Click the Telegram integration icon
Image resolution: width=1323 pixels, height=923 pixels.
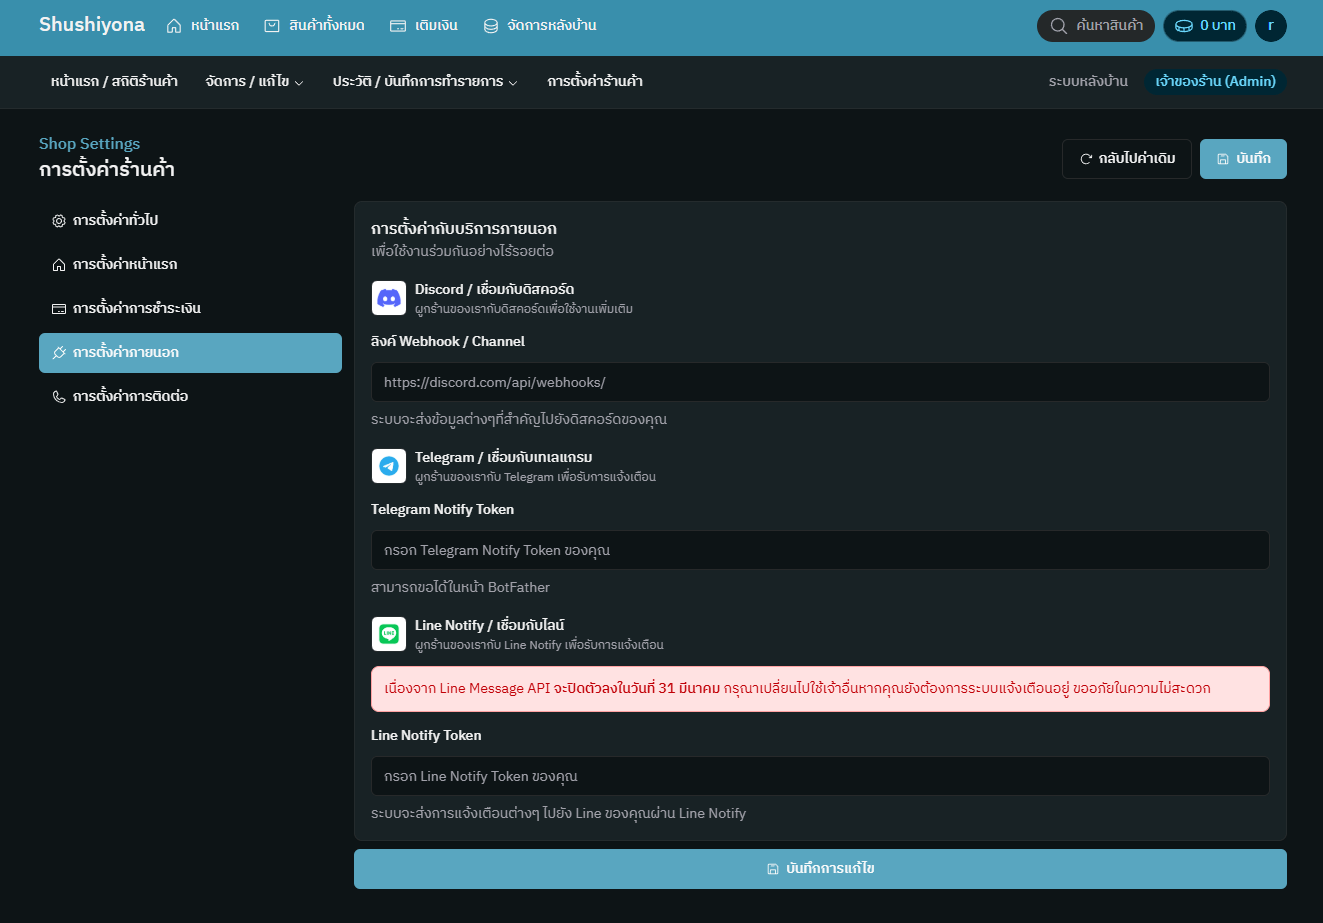click(388, 465)
